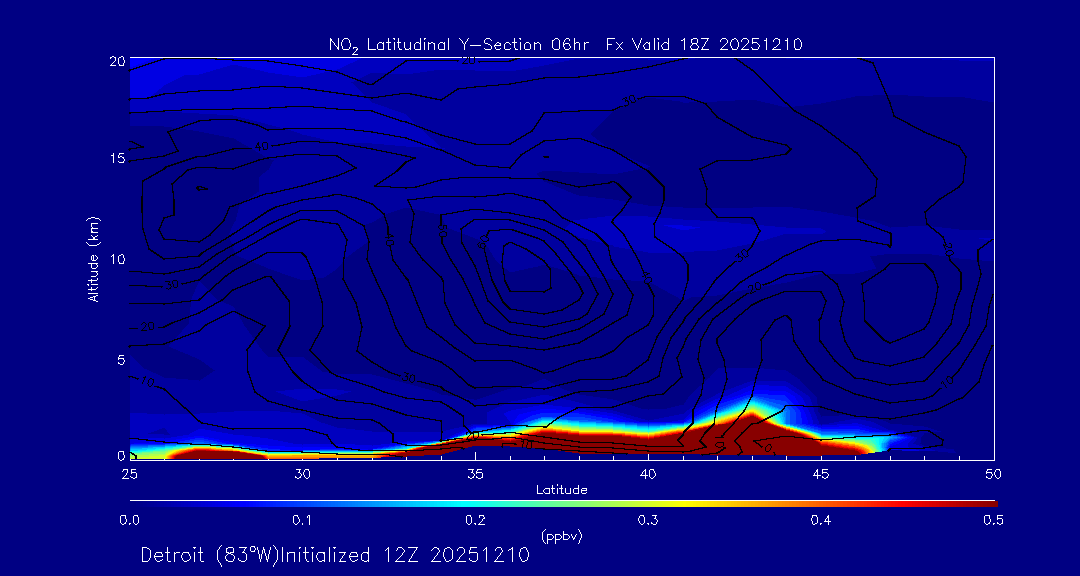
Task: Click color bar scale label 0.4
Action: 821,520
